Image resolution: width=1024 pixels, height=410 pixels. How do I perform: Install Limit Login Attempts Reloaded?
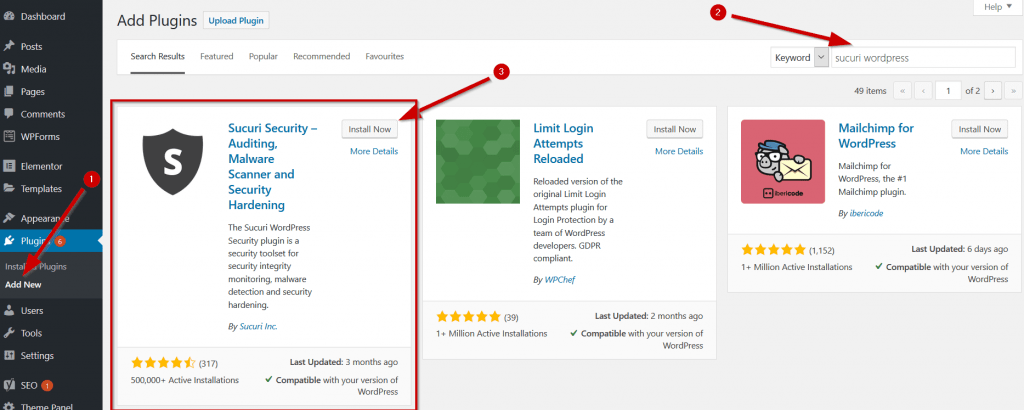[675, 129]
